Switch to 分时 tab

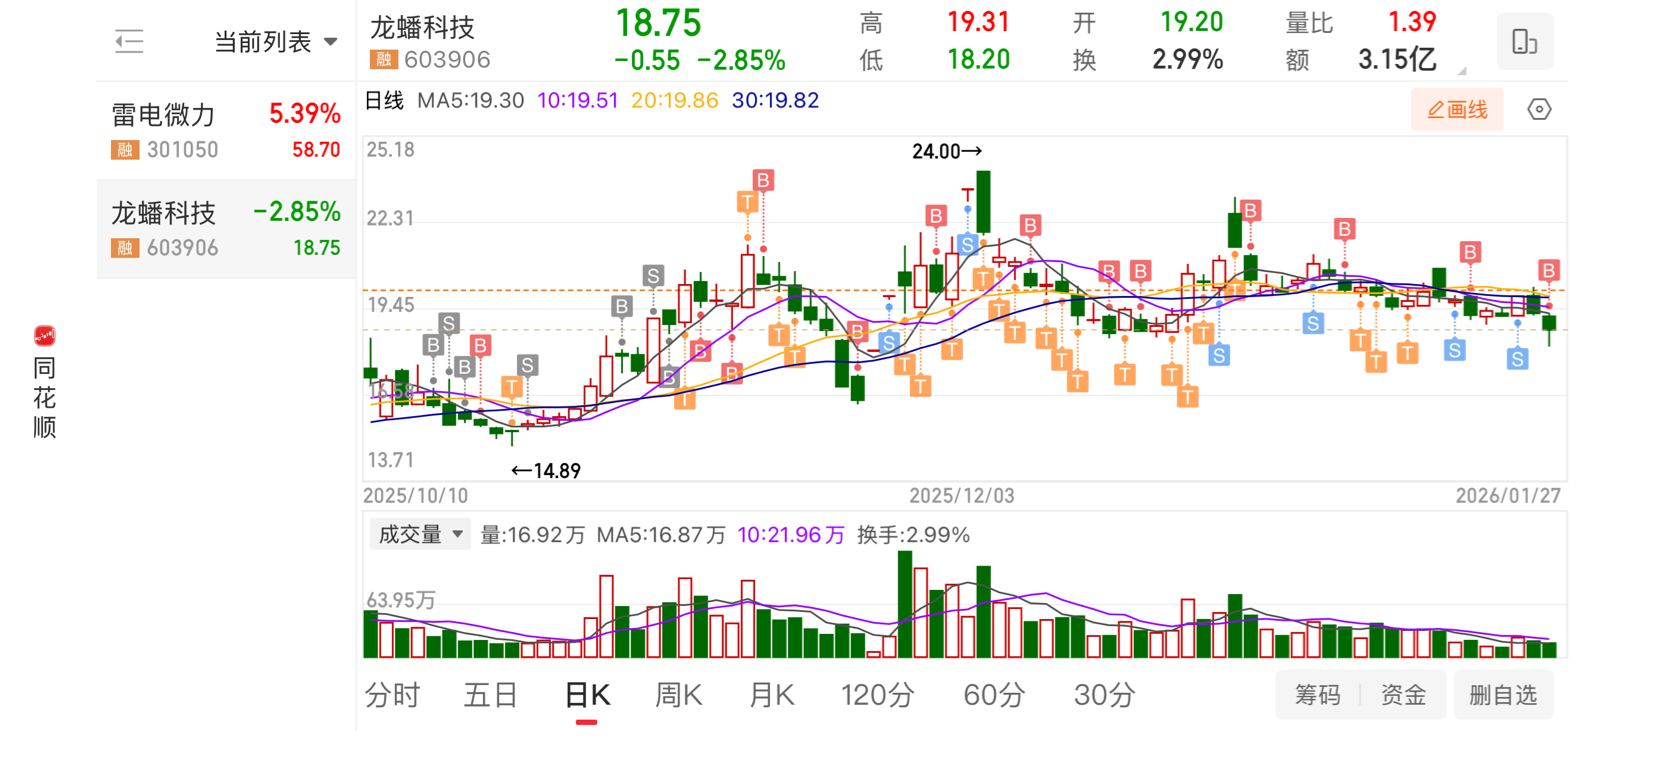(392, 695)
